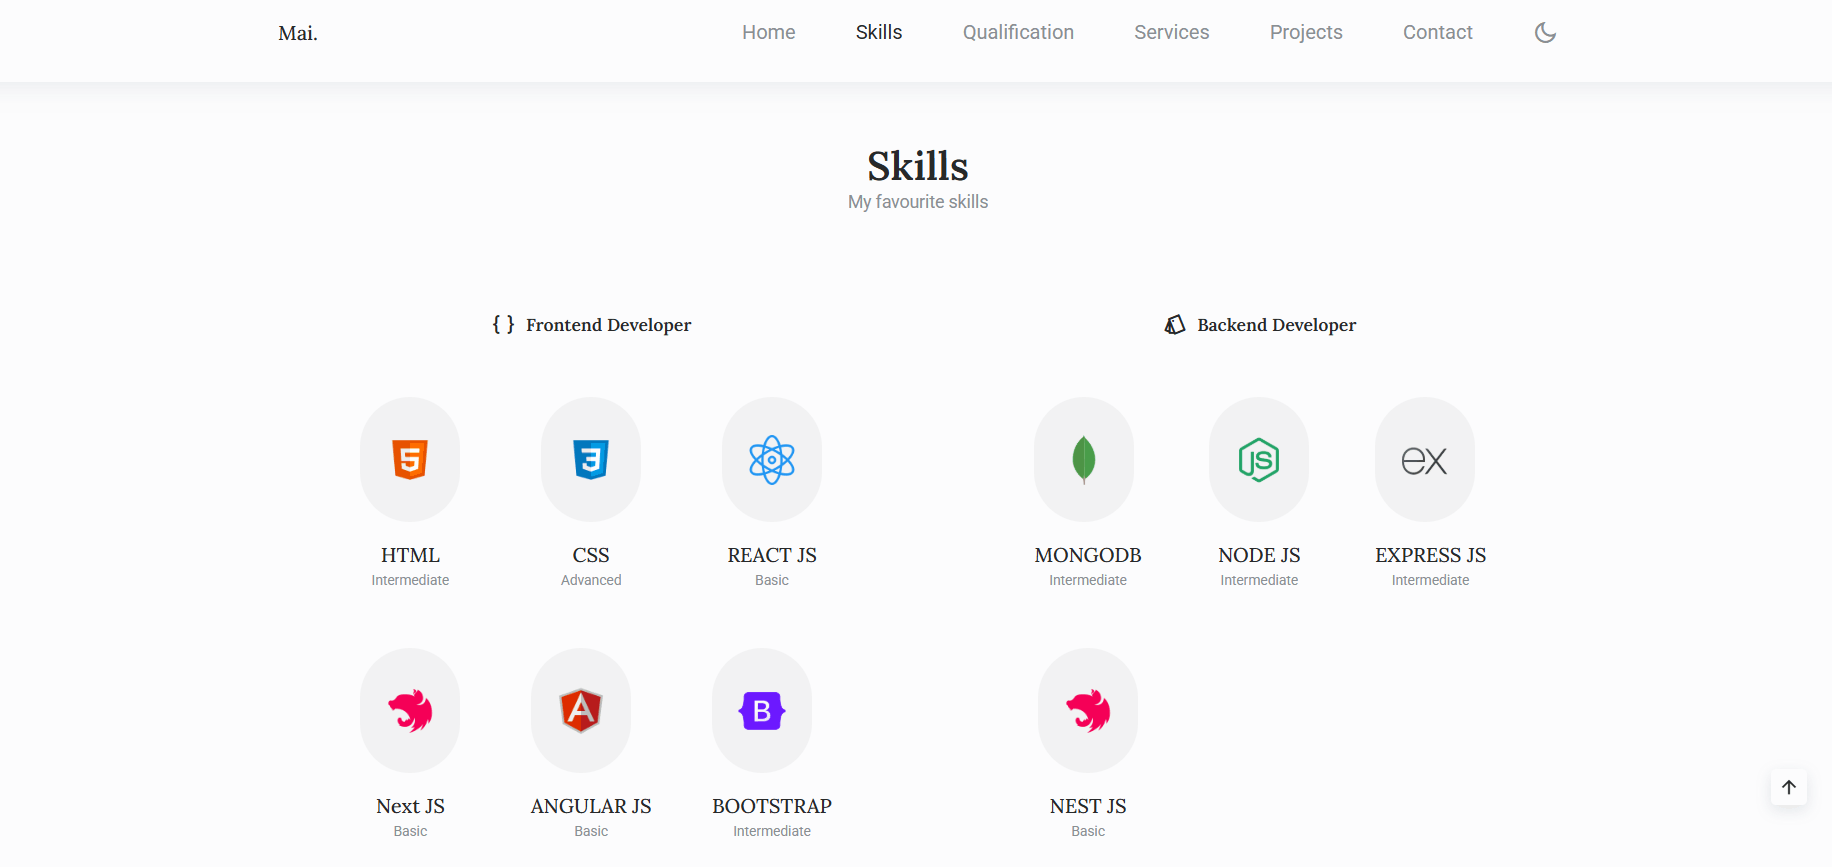Select the Node JS hexagon icon
The width and height of the screenshot is (1832, 867).
point(1259,460)
